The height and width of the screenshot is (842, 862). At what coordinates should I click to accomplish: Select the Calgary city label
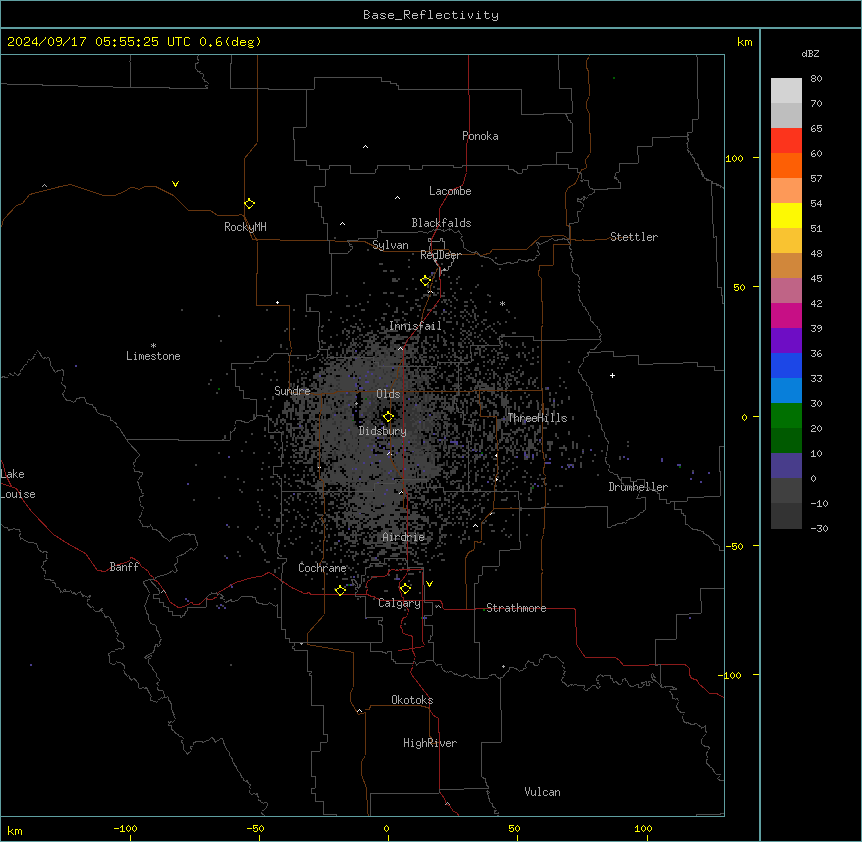pos(399,603)
